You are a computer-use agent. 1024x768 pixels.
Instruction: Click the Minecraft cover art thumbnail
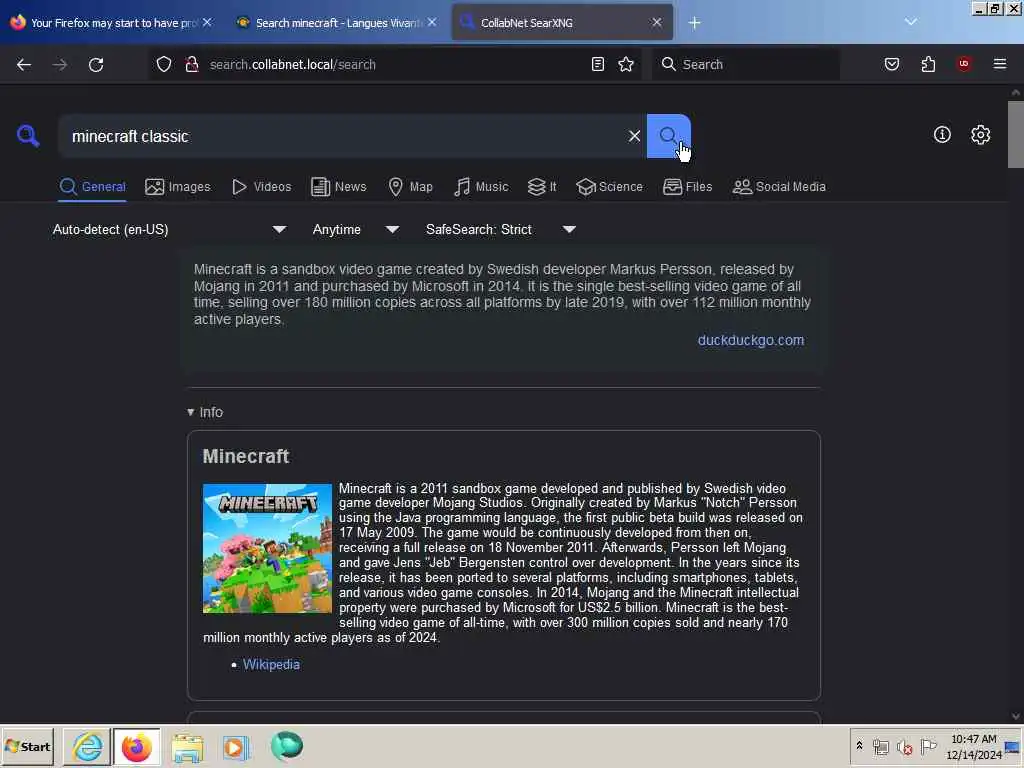267,548
